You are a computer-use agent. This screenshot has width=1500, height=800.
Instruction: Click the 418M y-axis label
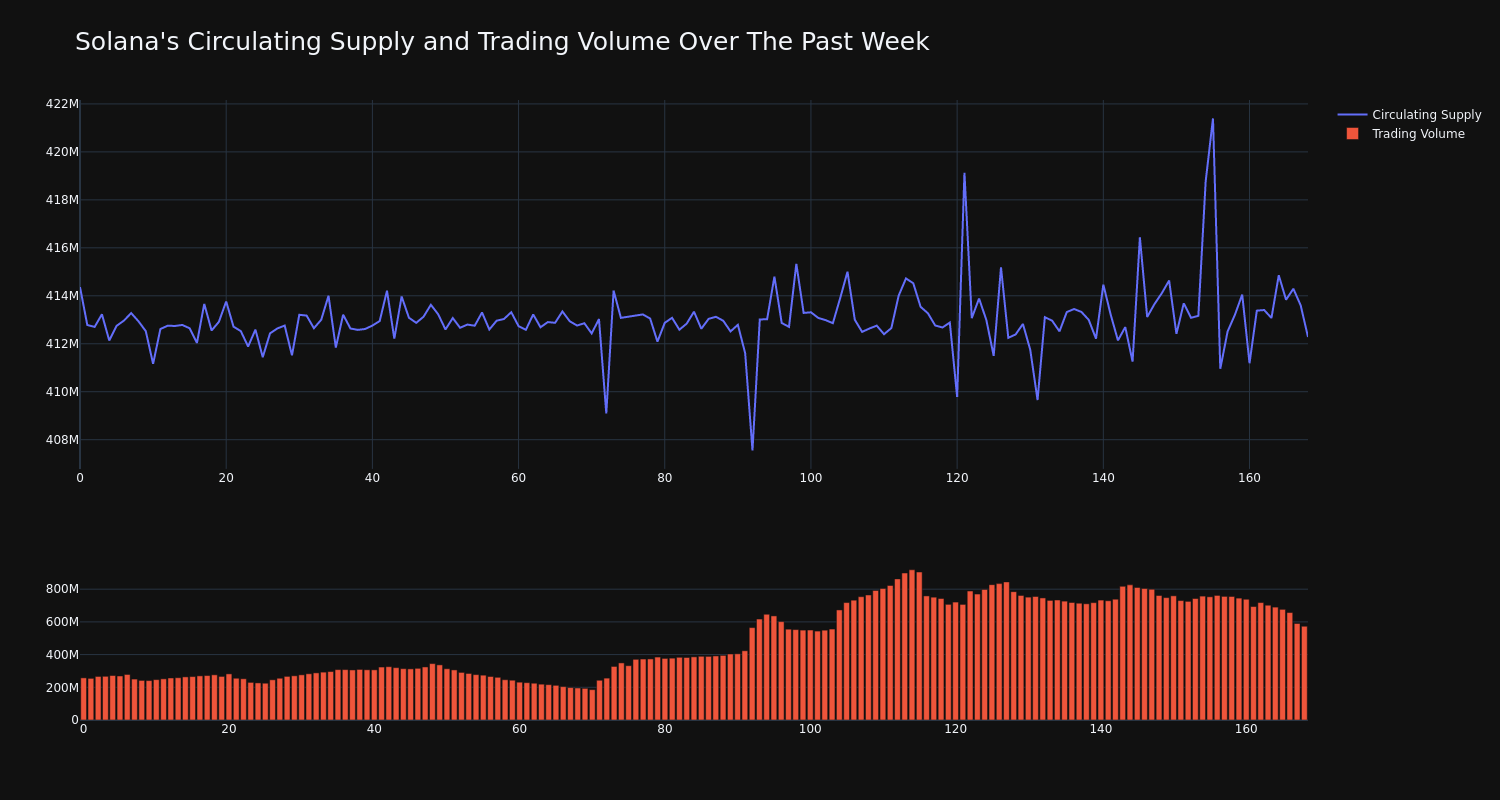coord(62,200)
